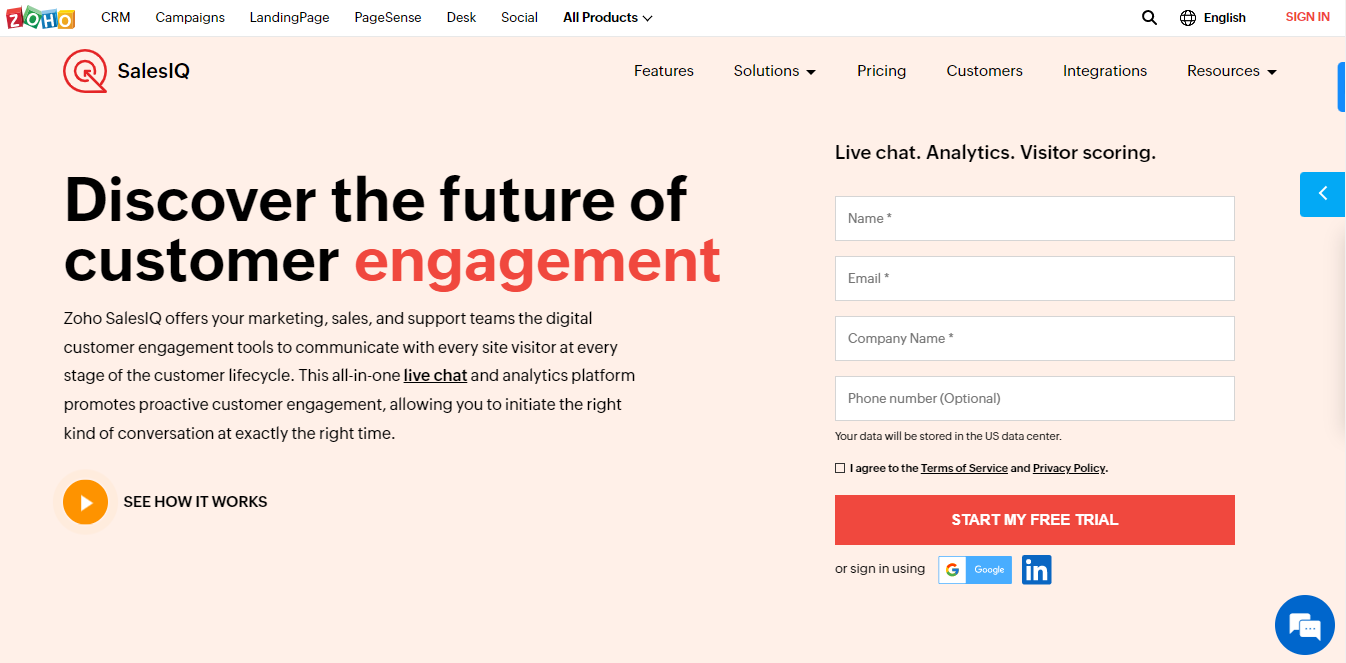Play the See How It Works video
Viewport: 1346px width, 663px height.
click(x=85, y=501)
